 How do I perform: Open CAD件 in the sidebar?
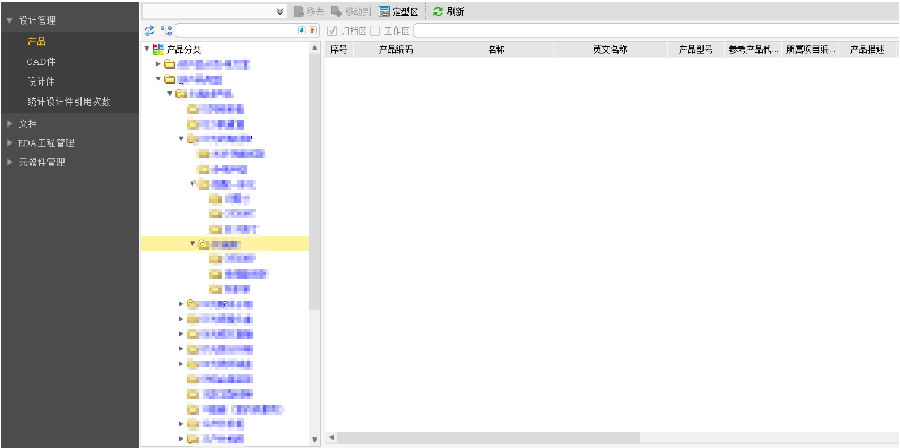[x=41, y=61]
